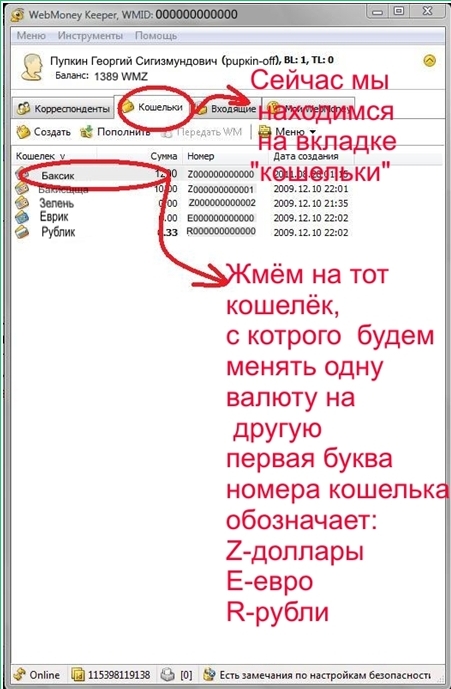Click the Online status icon
The image size is (451, 689).
[x=20, y=674]
